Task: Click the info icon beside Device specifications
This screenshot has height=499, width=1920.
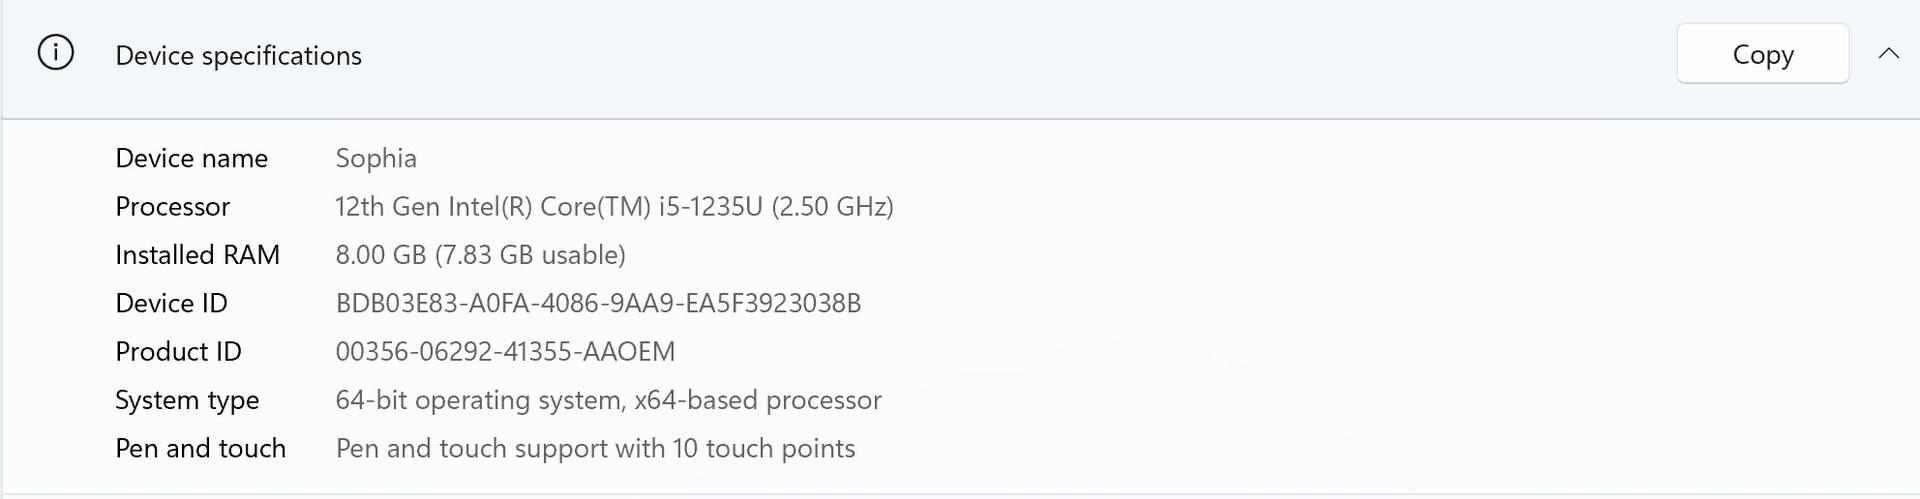Action: click(56, 53)
